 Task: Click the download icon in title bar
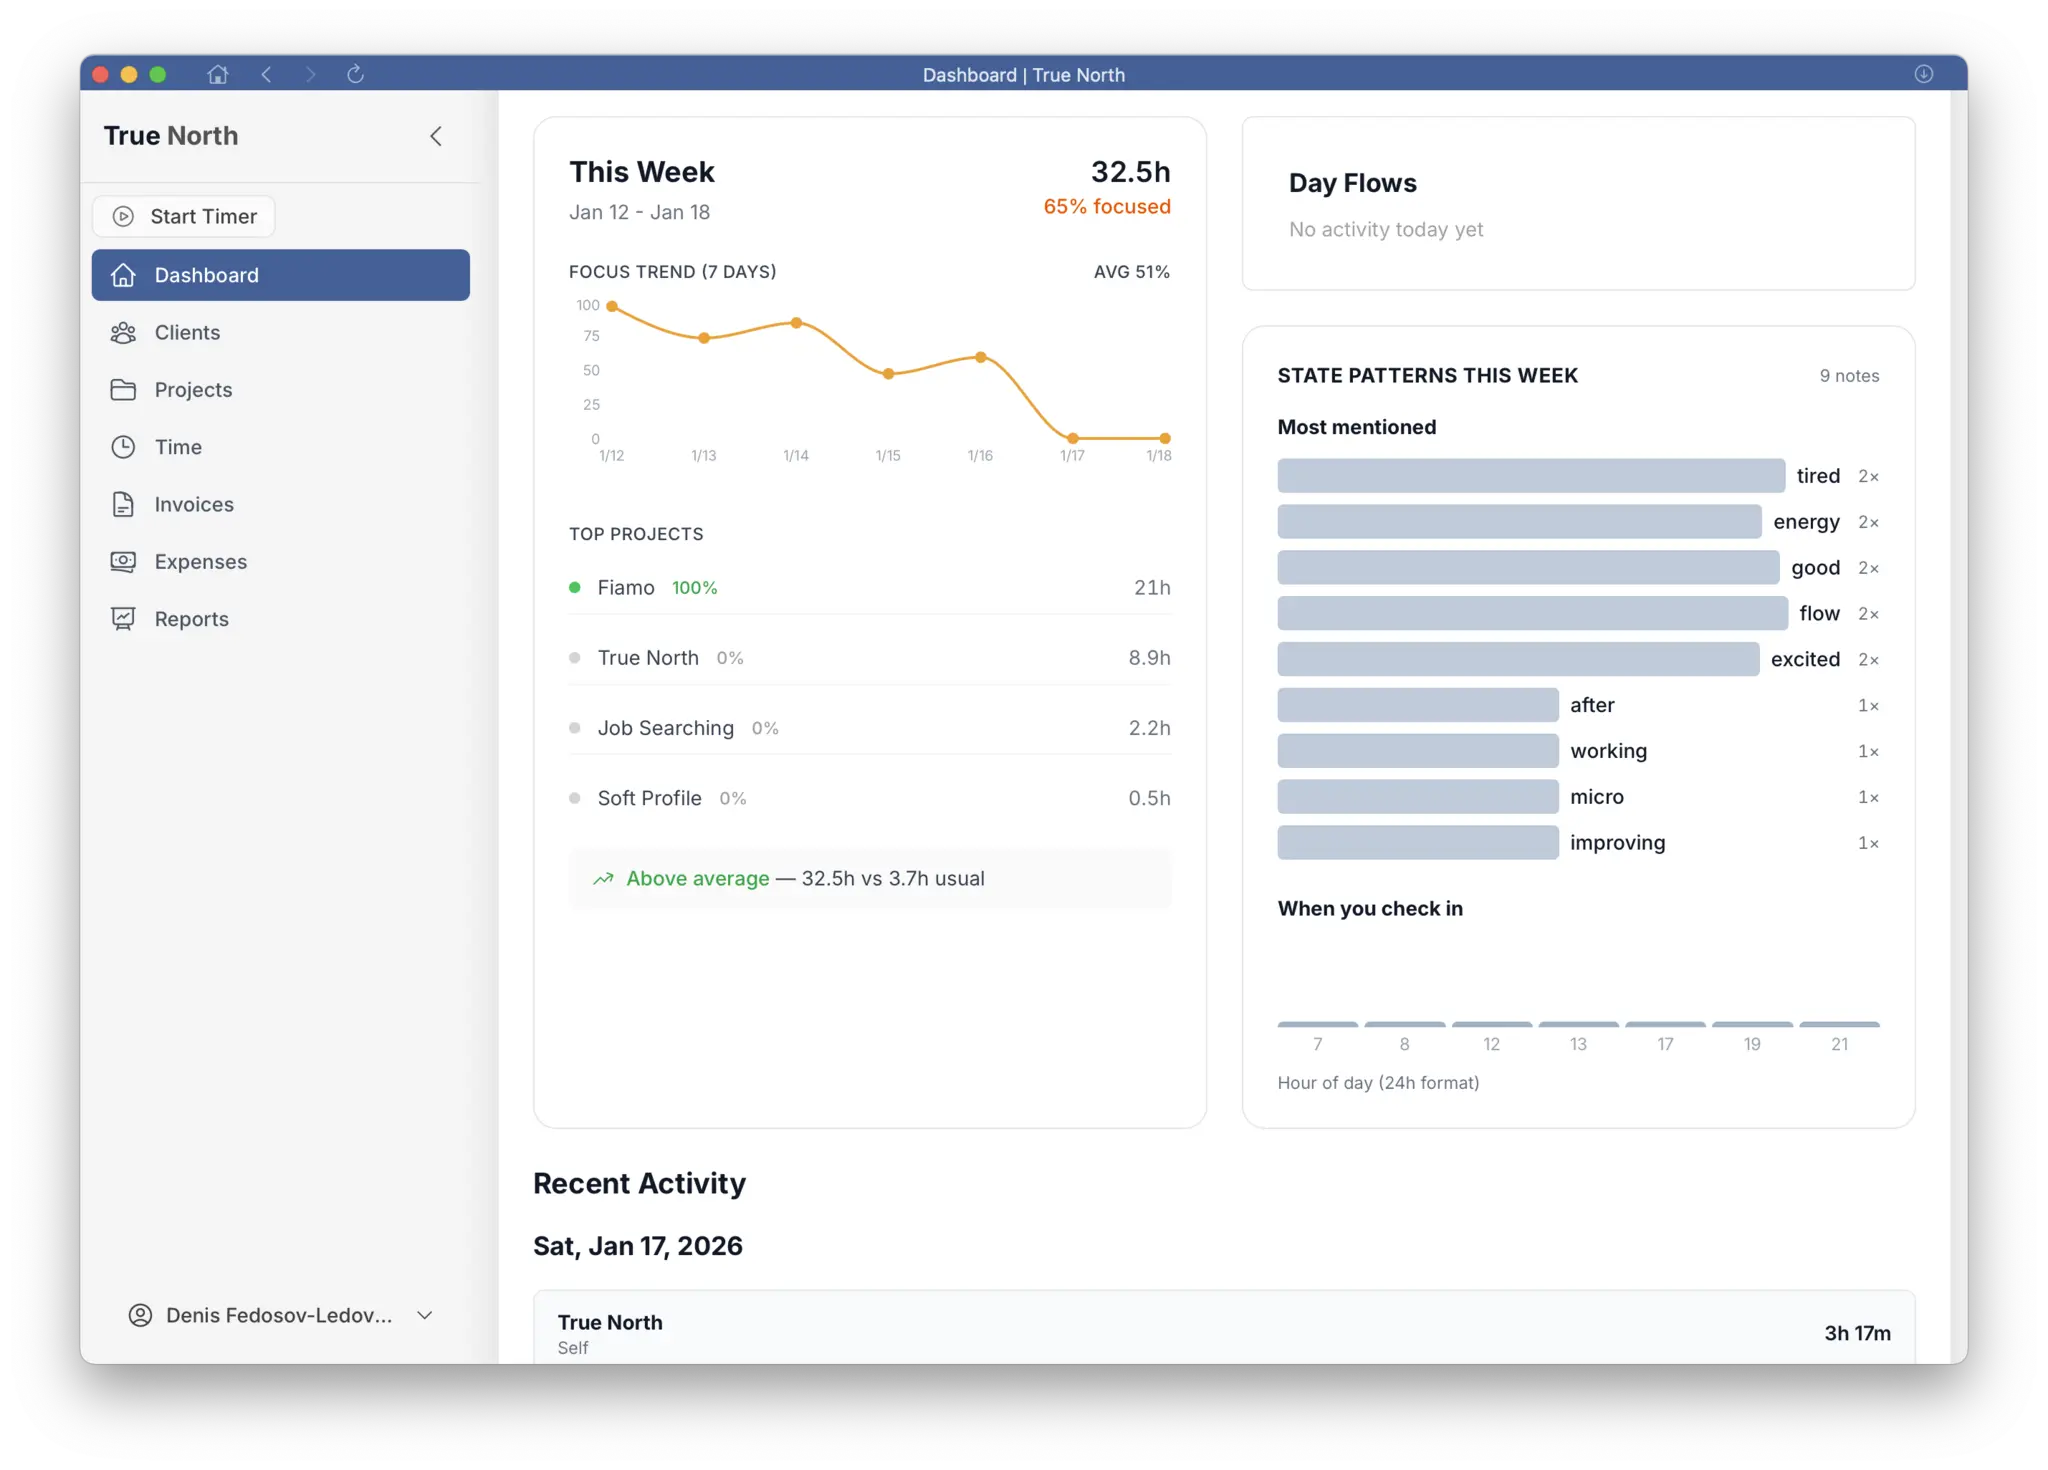[x=1923, y=74]
